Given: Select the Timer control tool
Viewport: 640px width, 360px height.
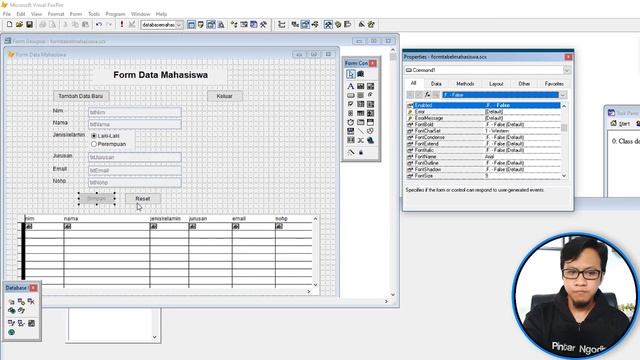Looking at the screenshot, I should pos(351,122).
